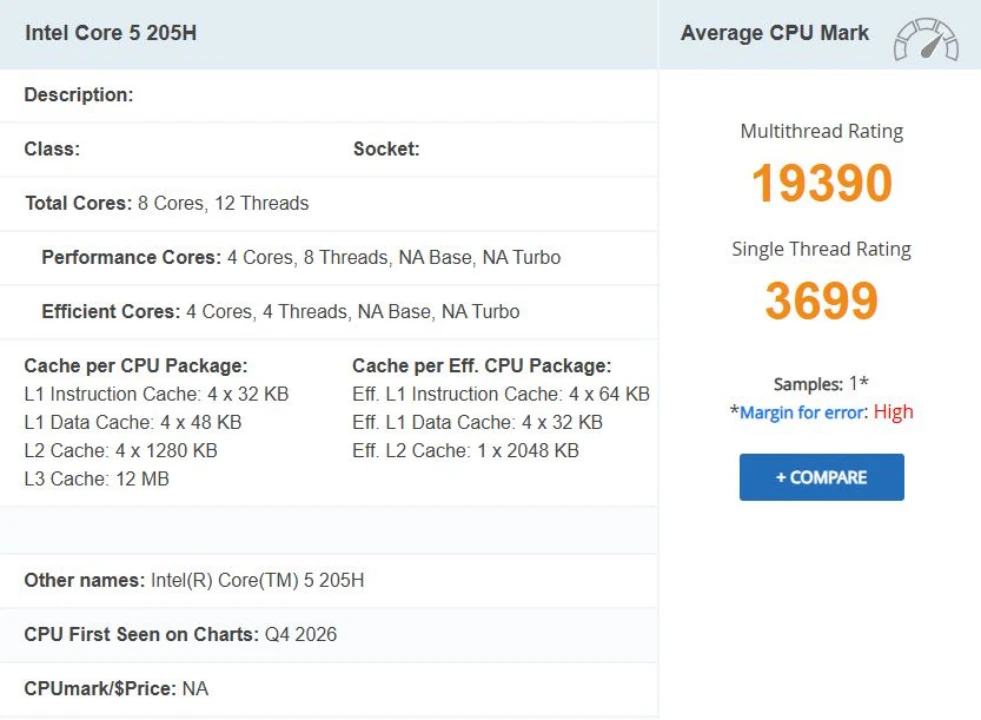Select Total Cores: 8 Cores, 12 Threads

[x=167, y=203]
